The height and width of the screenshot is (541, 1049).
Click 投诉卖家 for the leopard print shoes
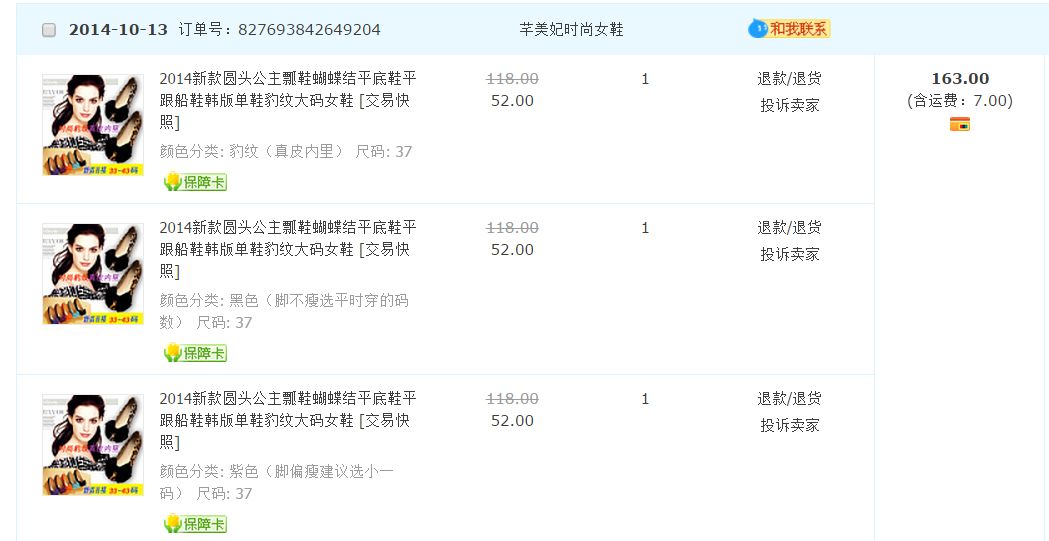[789, 105]
